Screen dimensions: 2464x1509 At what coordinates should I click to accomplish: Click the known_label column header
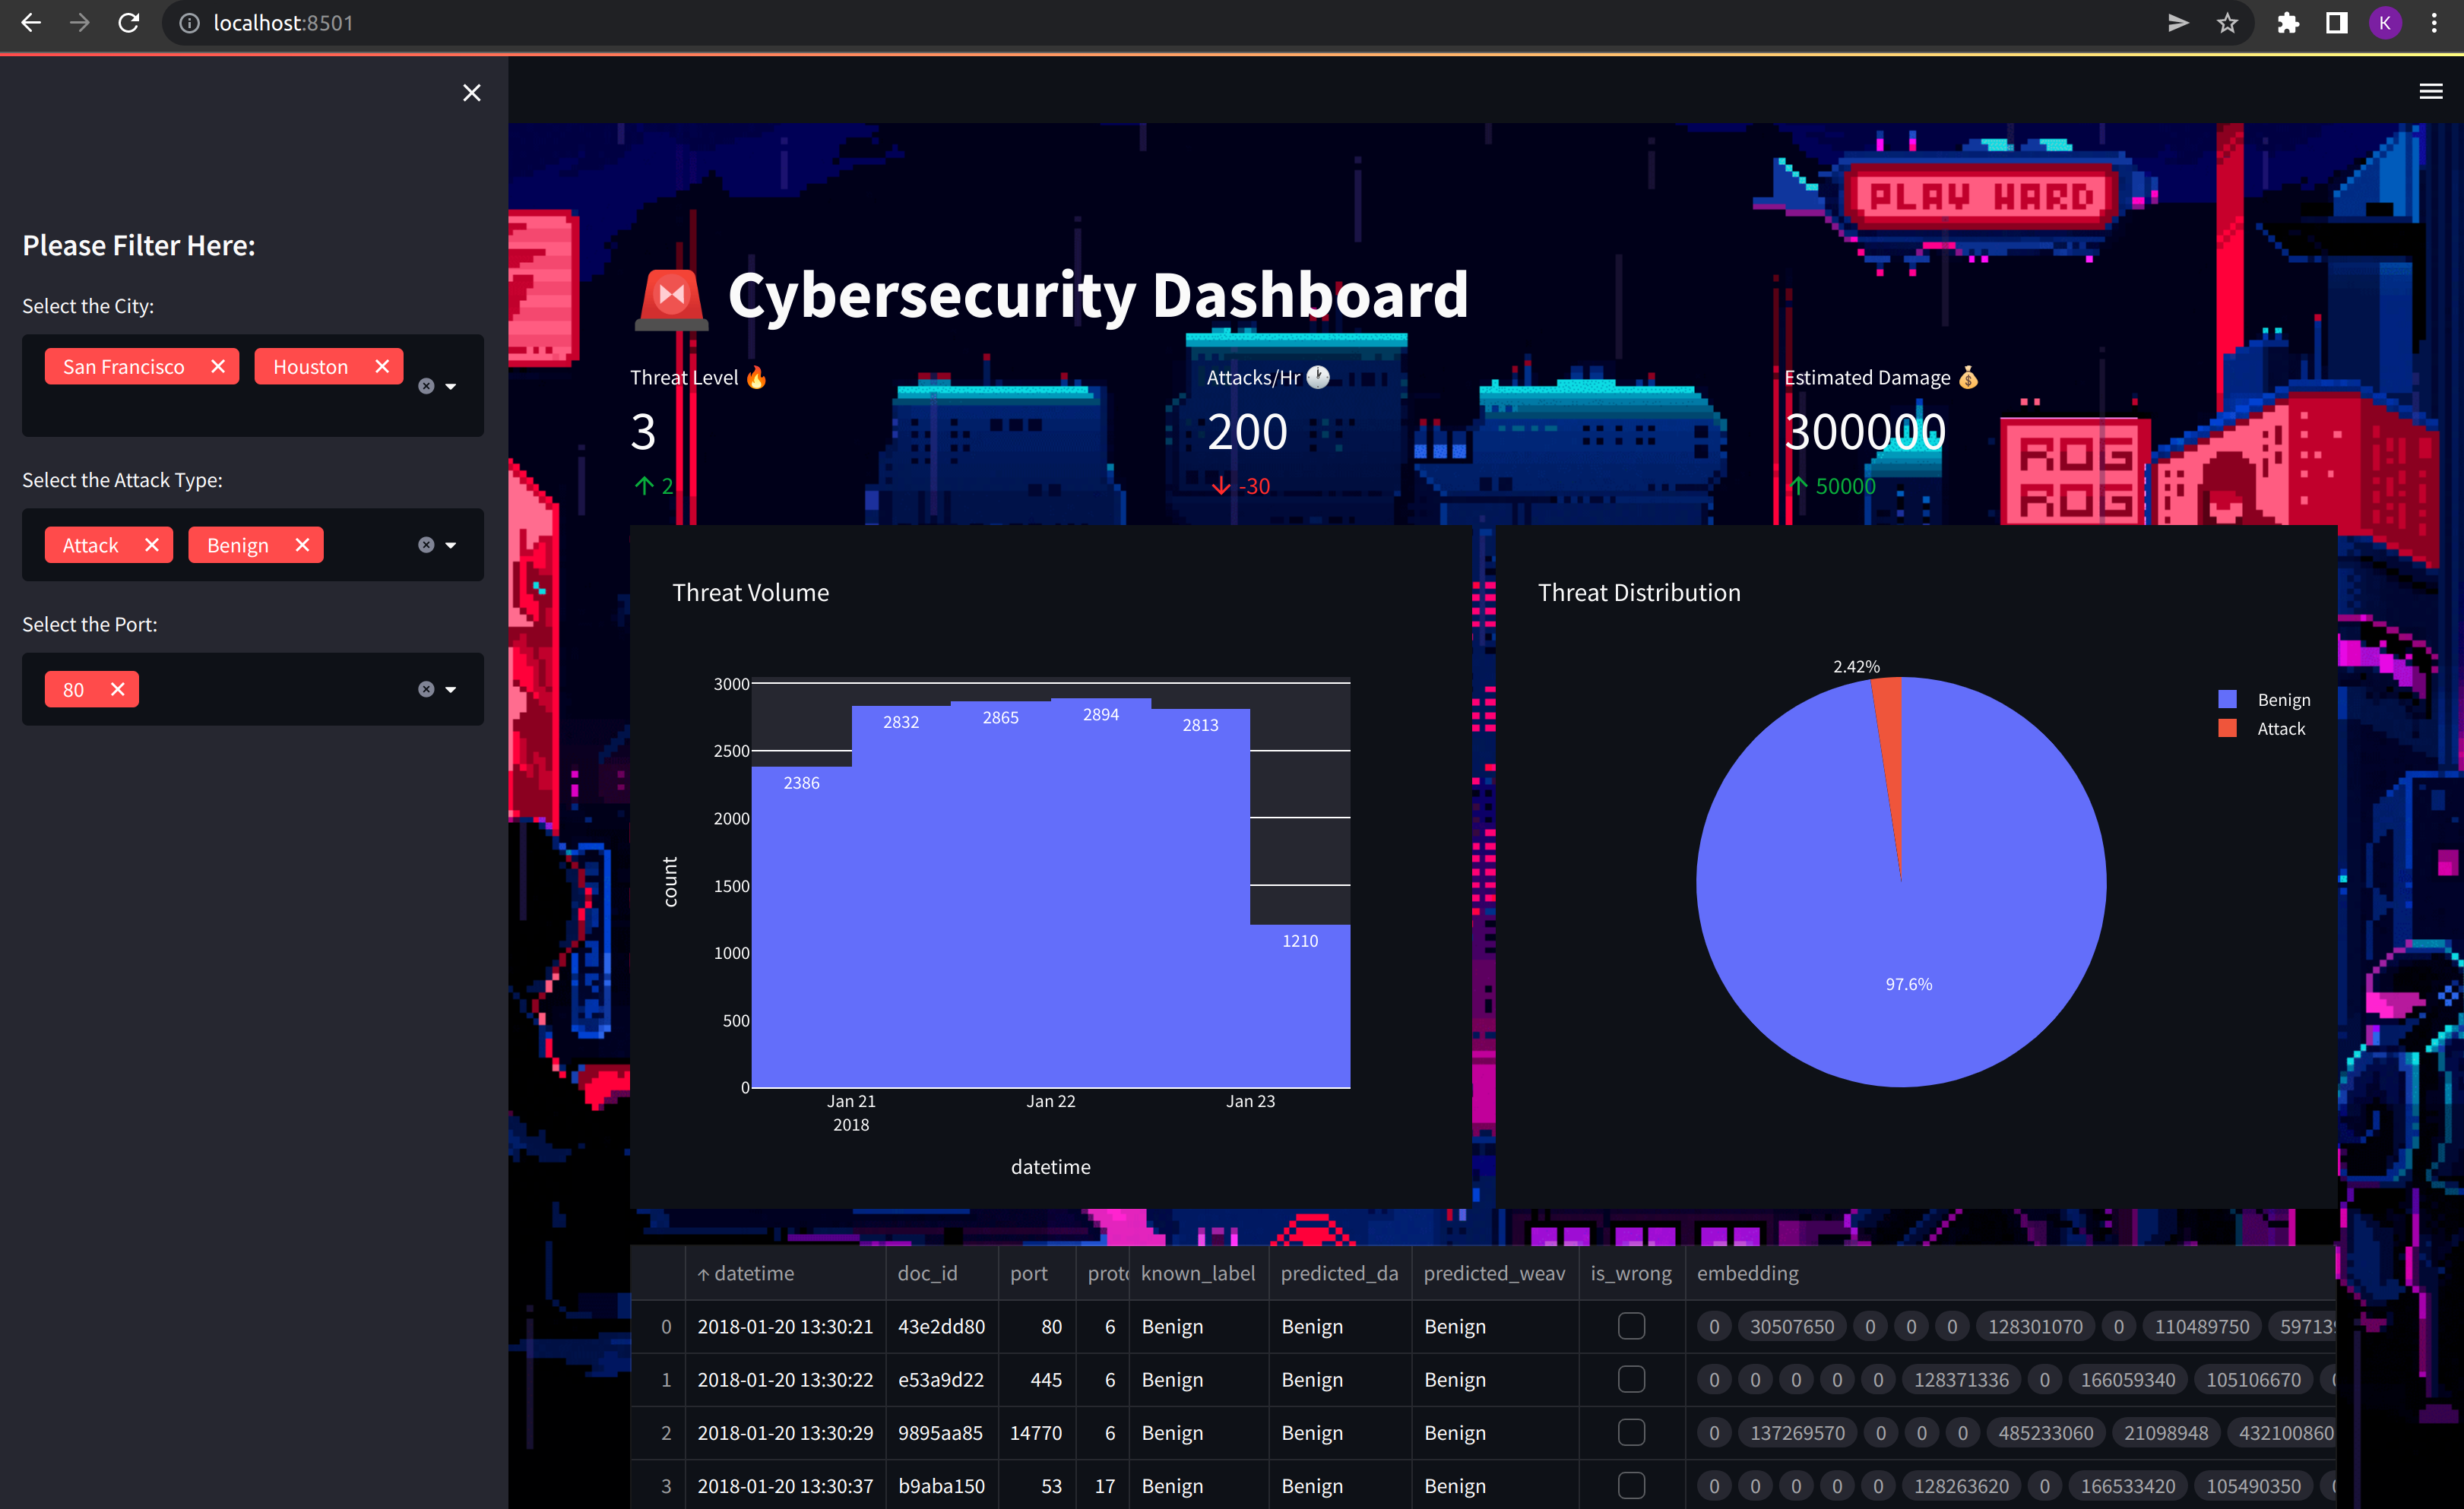1197,1273
